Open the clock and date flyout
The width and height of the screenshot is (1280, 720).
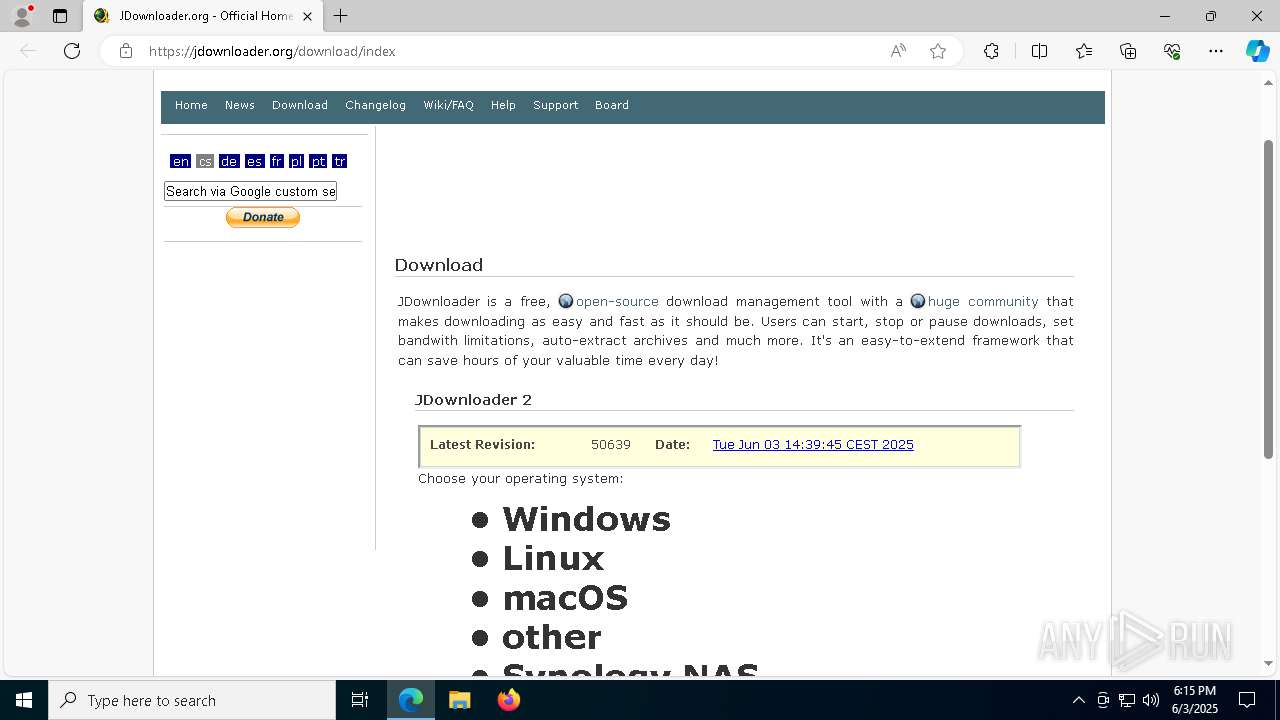click(1196, 700)
